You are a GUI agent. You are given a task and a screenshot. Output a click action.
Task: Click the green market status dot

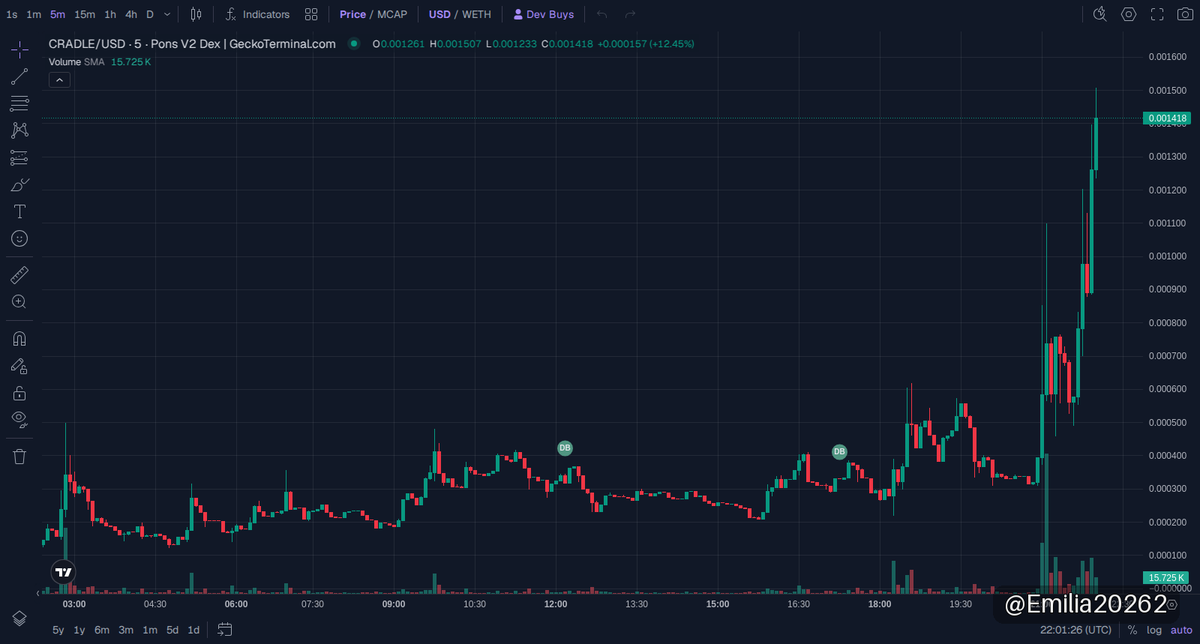354,44
